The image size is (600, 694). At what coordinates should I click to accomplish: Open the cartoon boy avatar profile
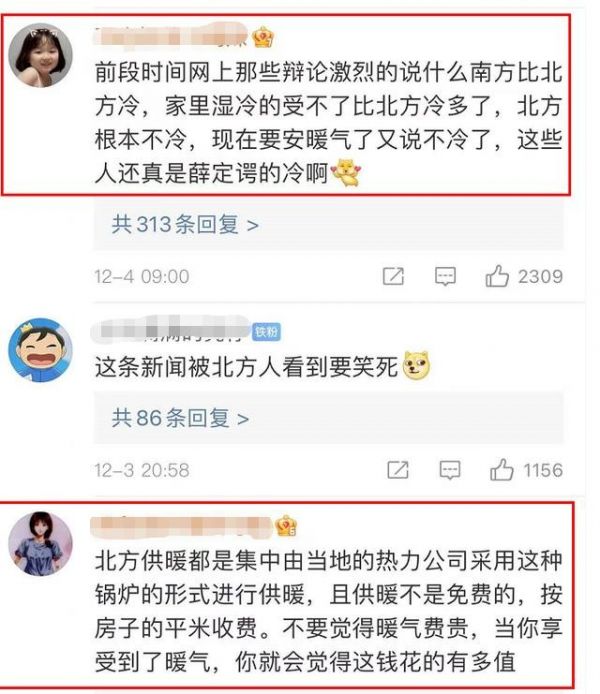[x=40, y=350]
